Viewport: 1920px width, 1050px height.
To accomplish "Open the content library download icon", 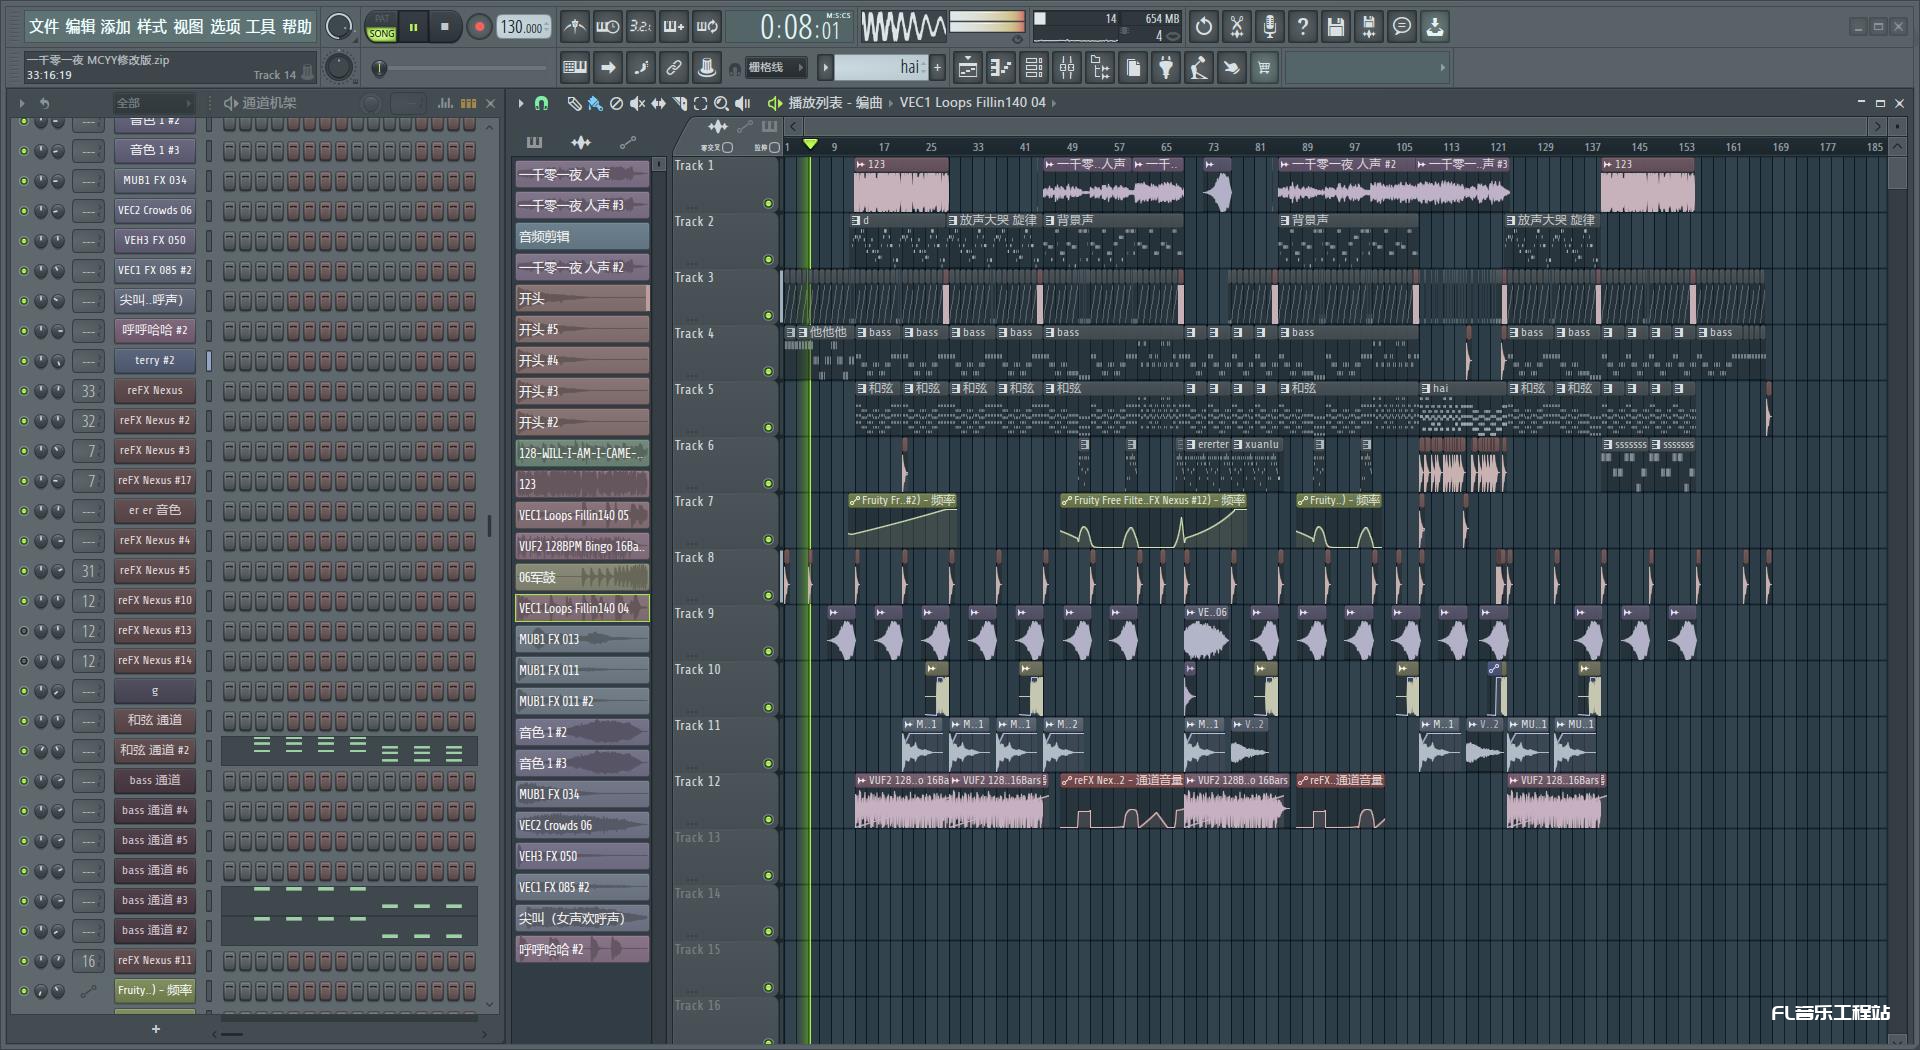I will click(x=1435, y=27).
